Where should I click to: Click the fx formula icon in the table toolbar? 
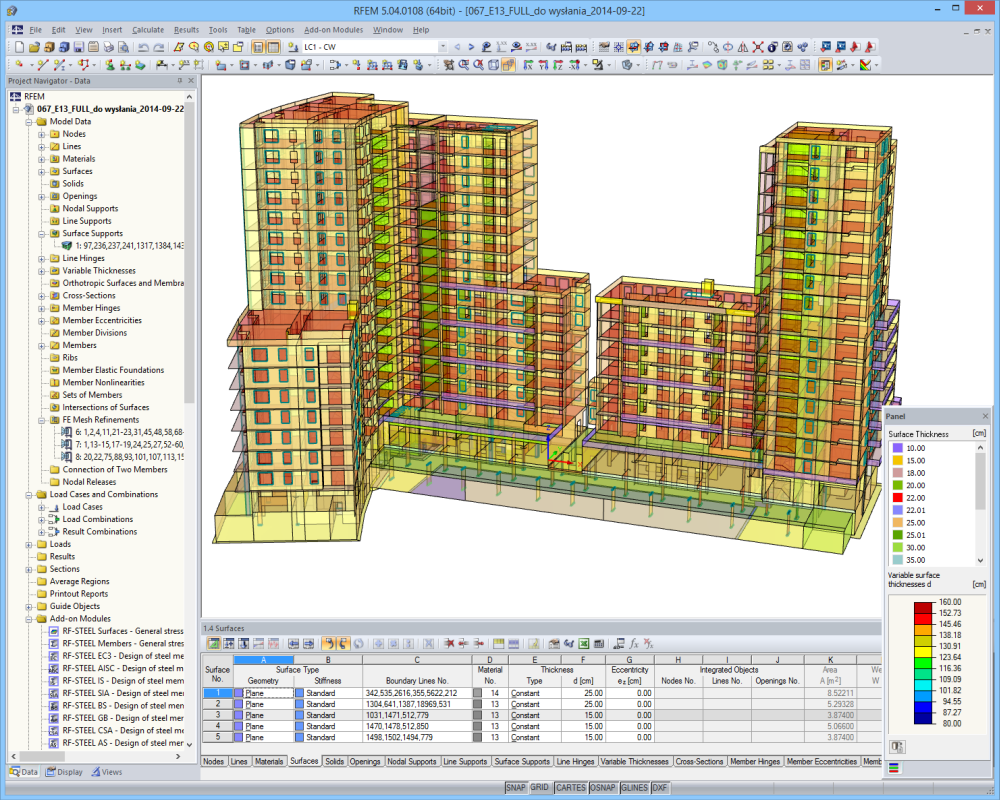click(x=634, y=641)
